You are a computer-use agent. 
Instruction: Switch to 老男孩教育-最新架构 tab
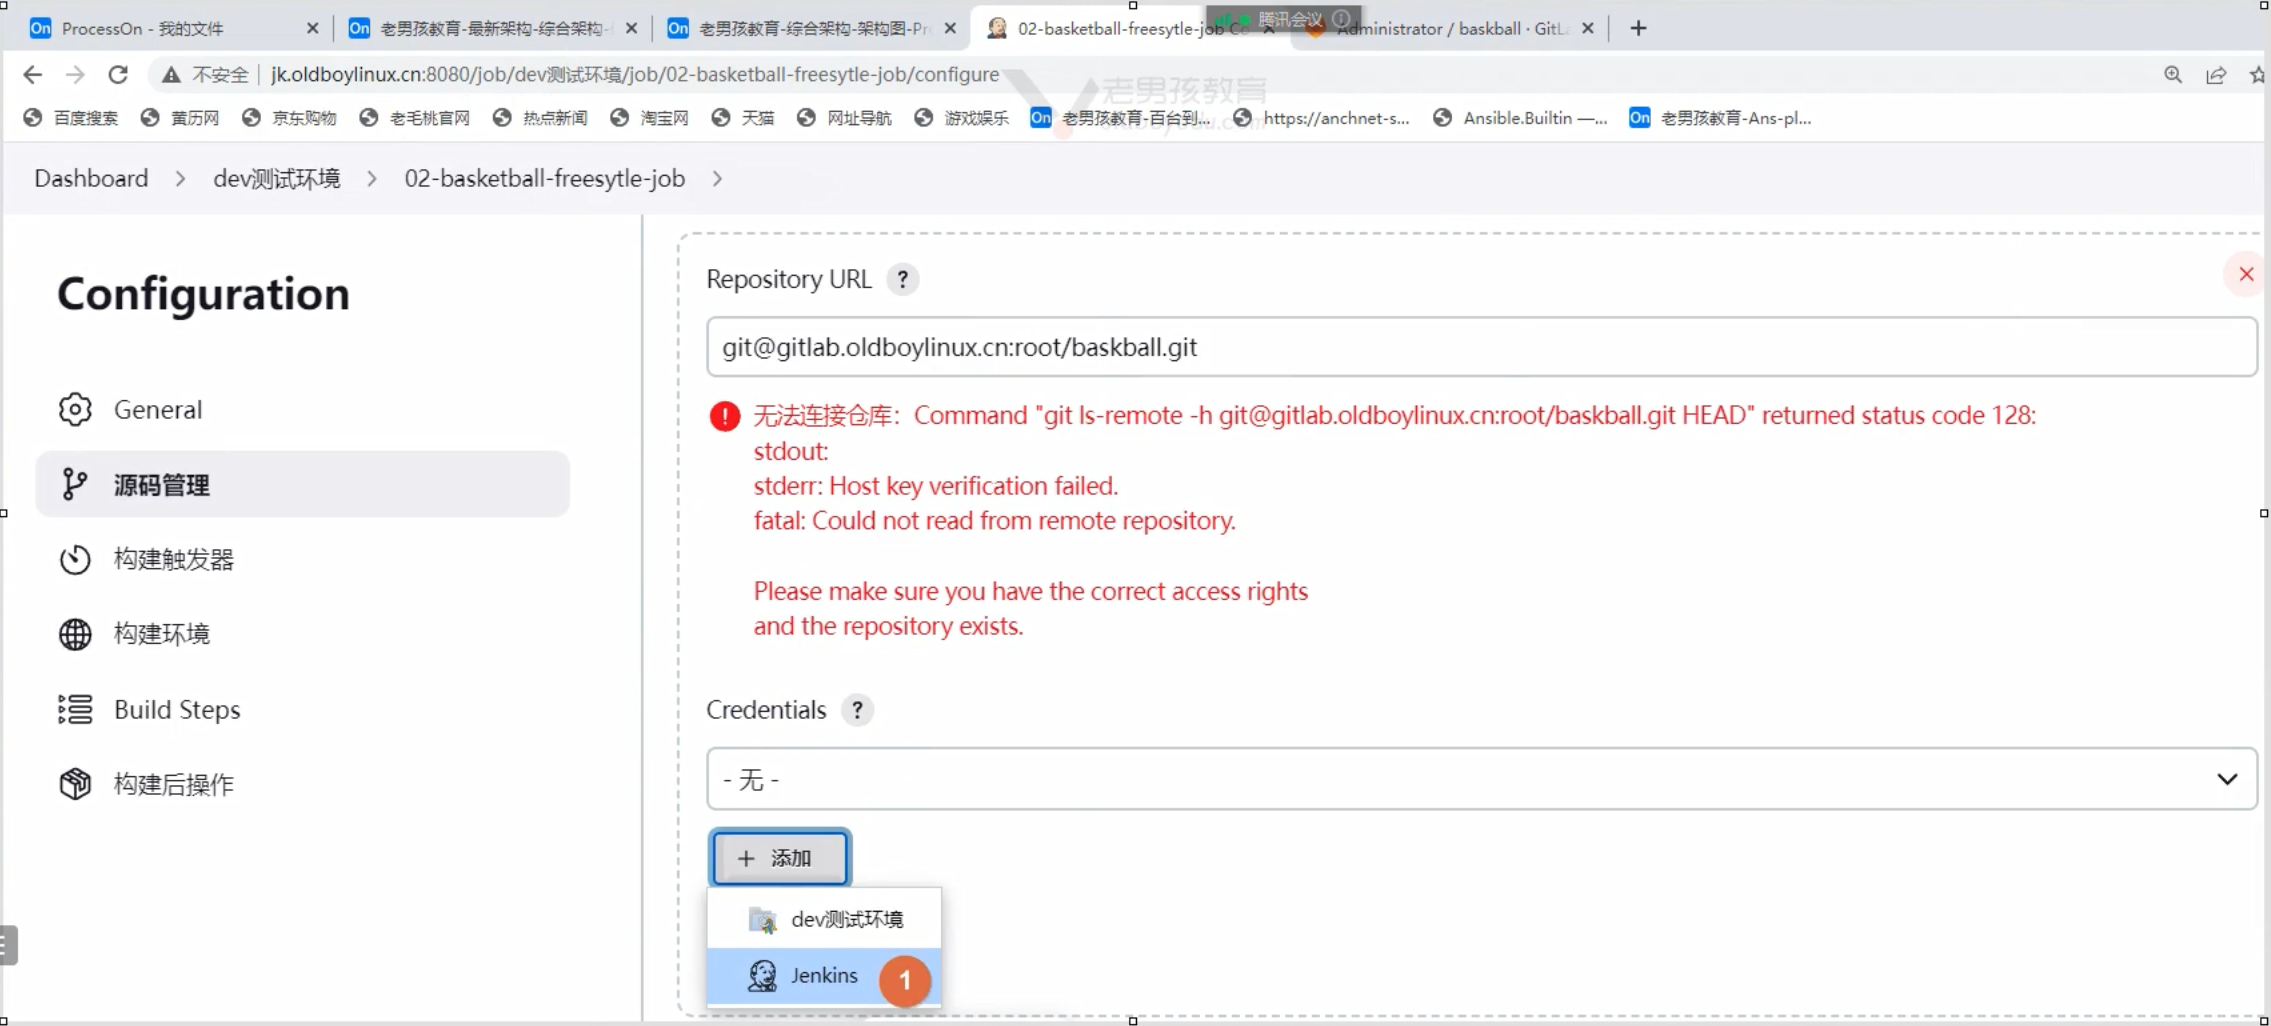pyautogui.click(x=491, y=28)
